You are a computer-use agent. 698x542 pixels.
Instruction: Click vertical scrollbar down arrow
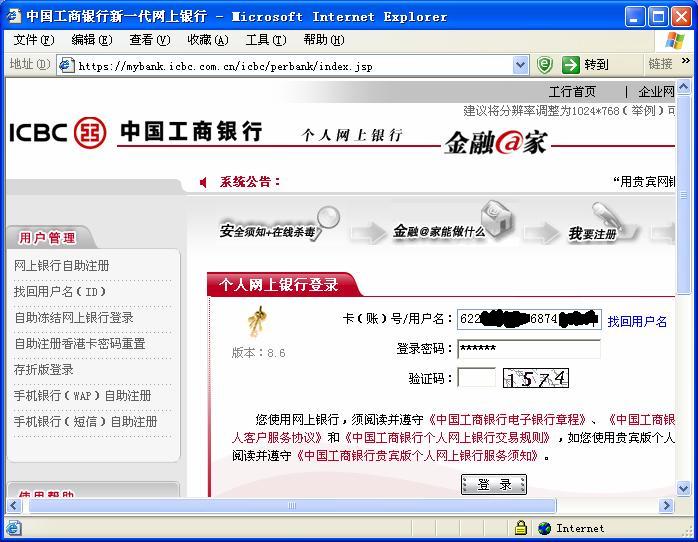click(x=683, y=488)
